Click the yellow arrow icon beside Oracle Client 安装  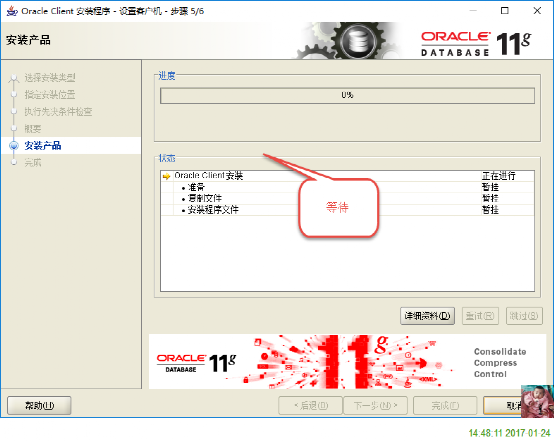[166, 176]
